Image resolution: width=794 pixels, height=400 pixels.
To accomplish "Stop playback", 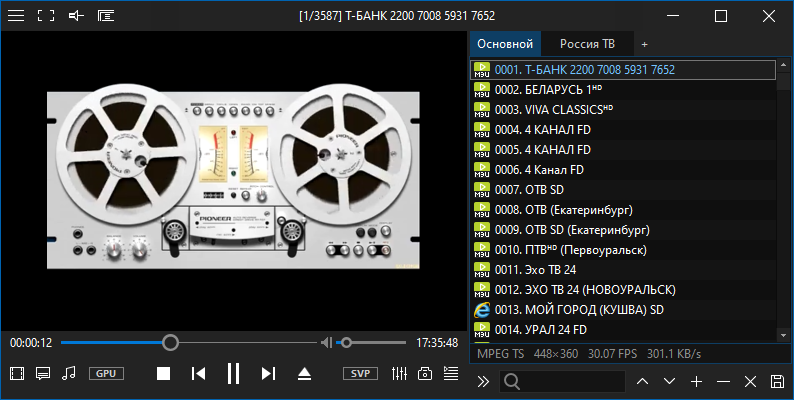I will click(x=163, y=374).
